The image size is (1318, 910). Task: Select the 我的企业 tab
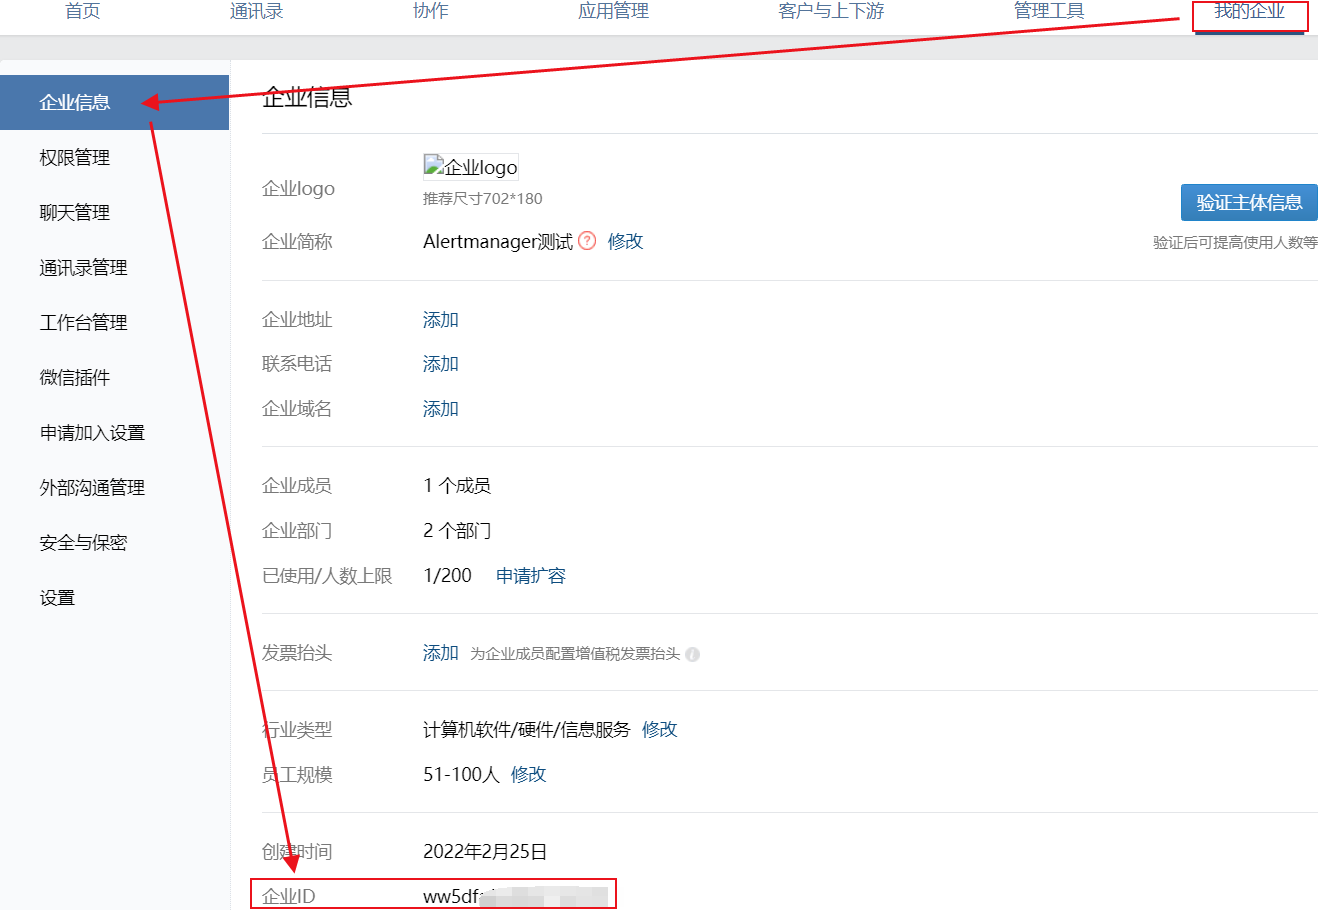coord(1250,11)
